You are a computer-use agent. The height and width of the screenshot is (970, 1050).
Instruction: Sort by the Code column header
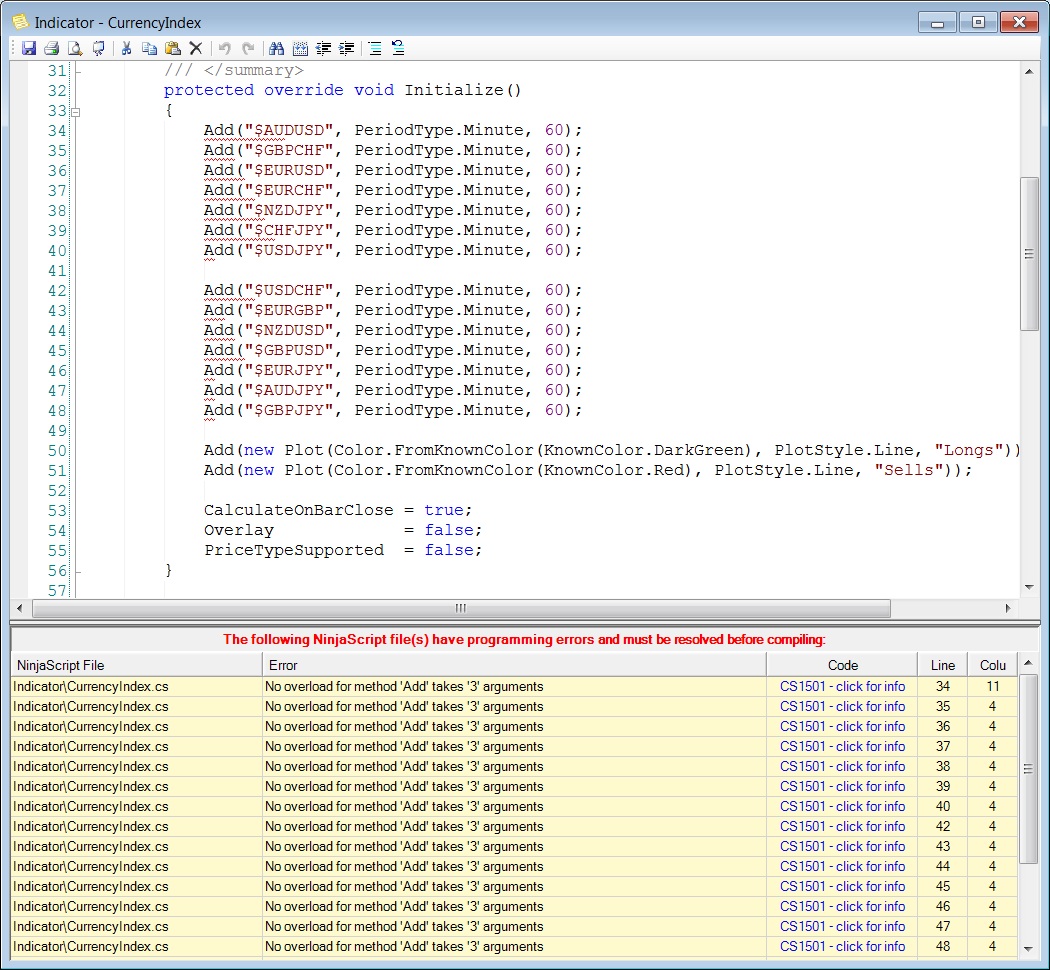pyautogui.click(x=842, y=665)
